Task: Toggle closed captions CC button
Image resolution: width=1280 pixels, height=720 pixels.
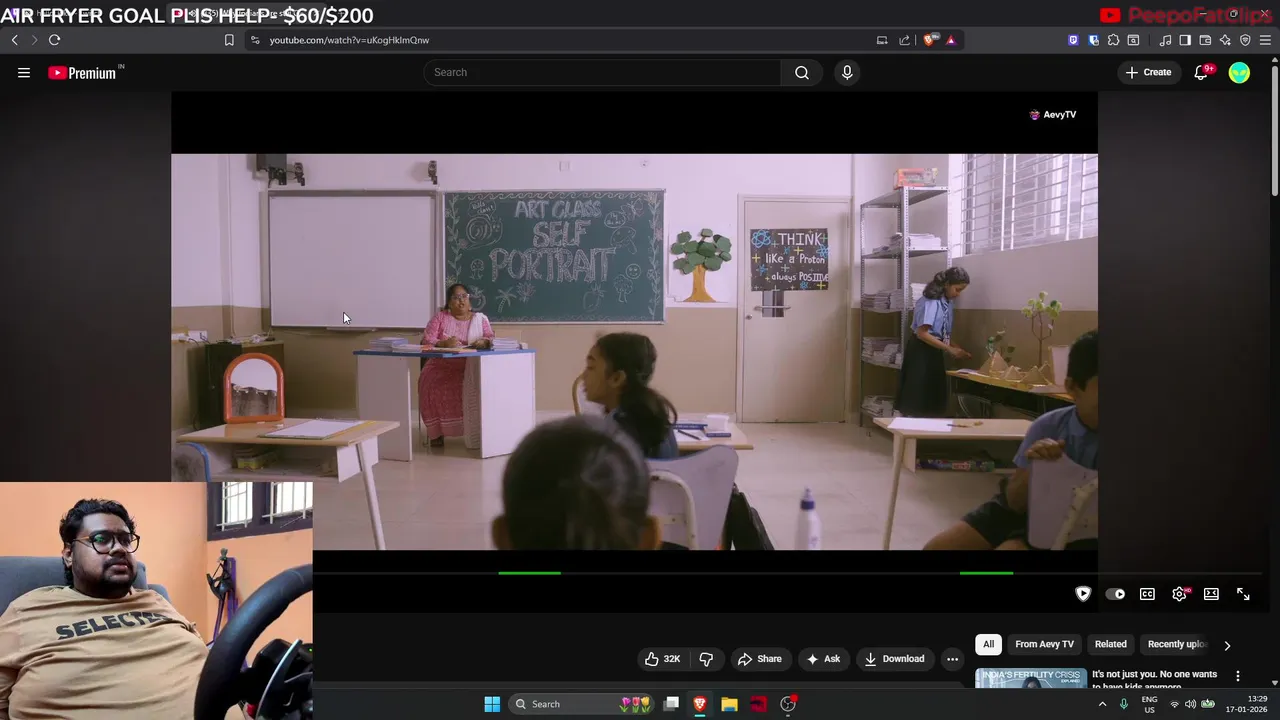Action: [x=1147, y=594]
